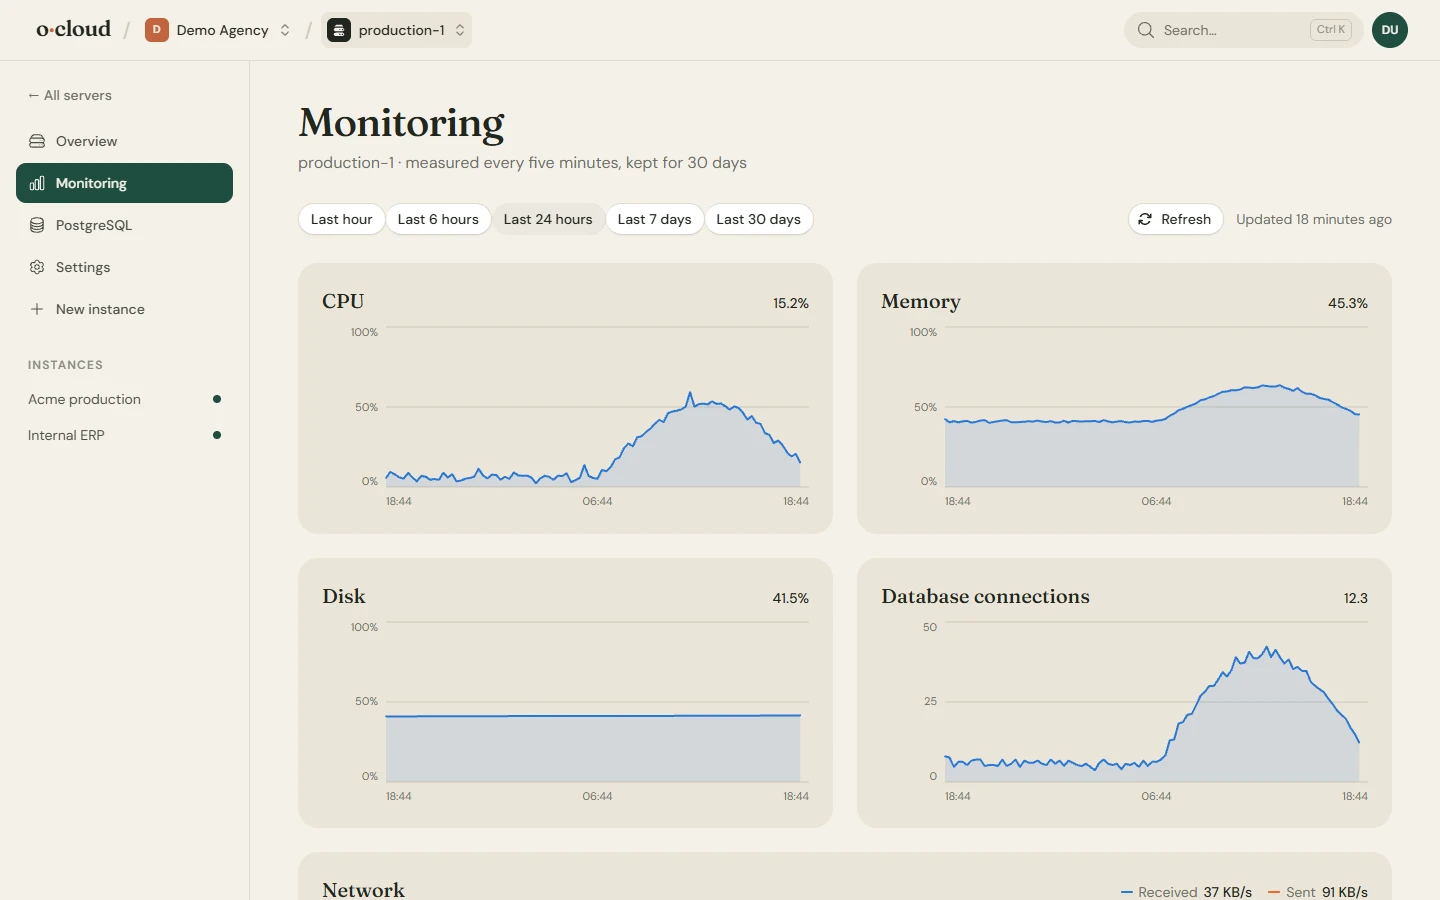Open the Monitoring sidebar item

tap(124, 183)
